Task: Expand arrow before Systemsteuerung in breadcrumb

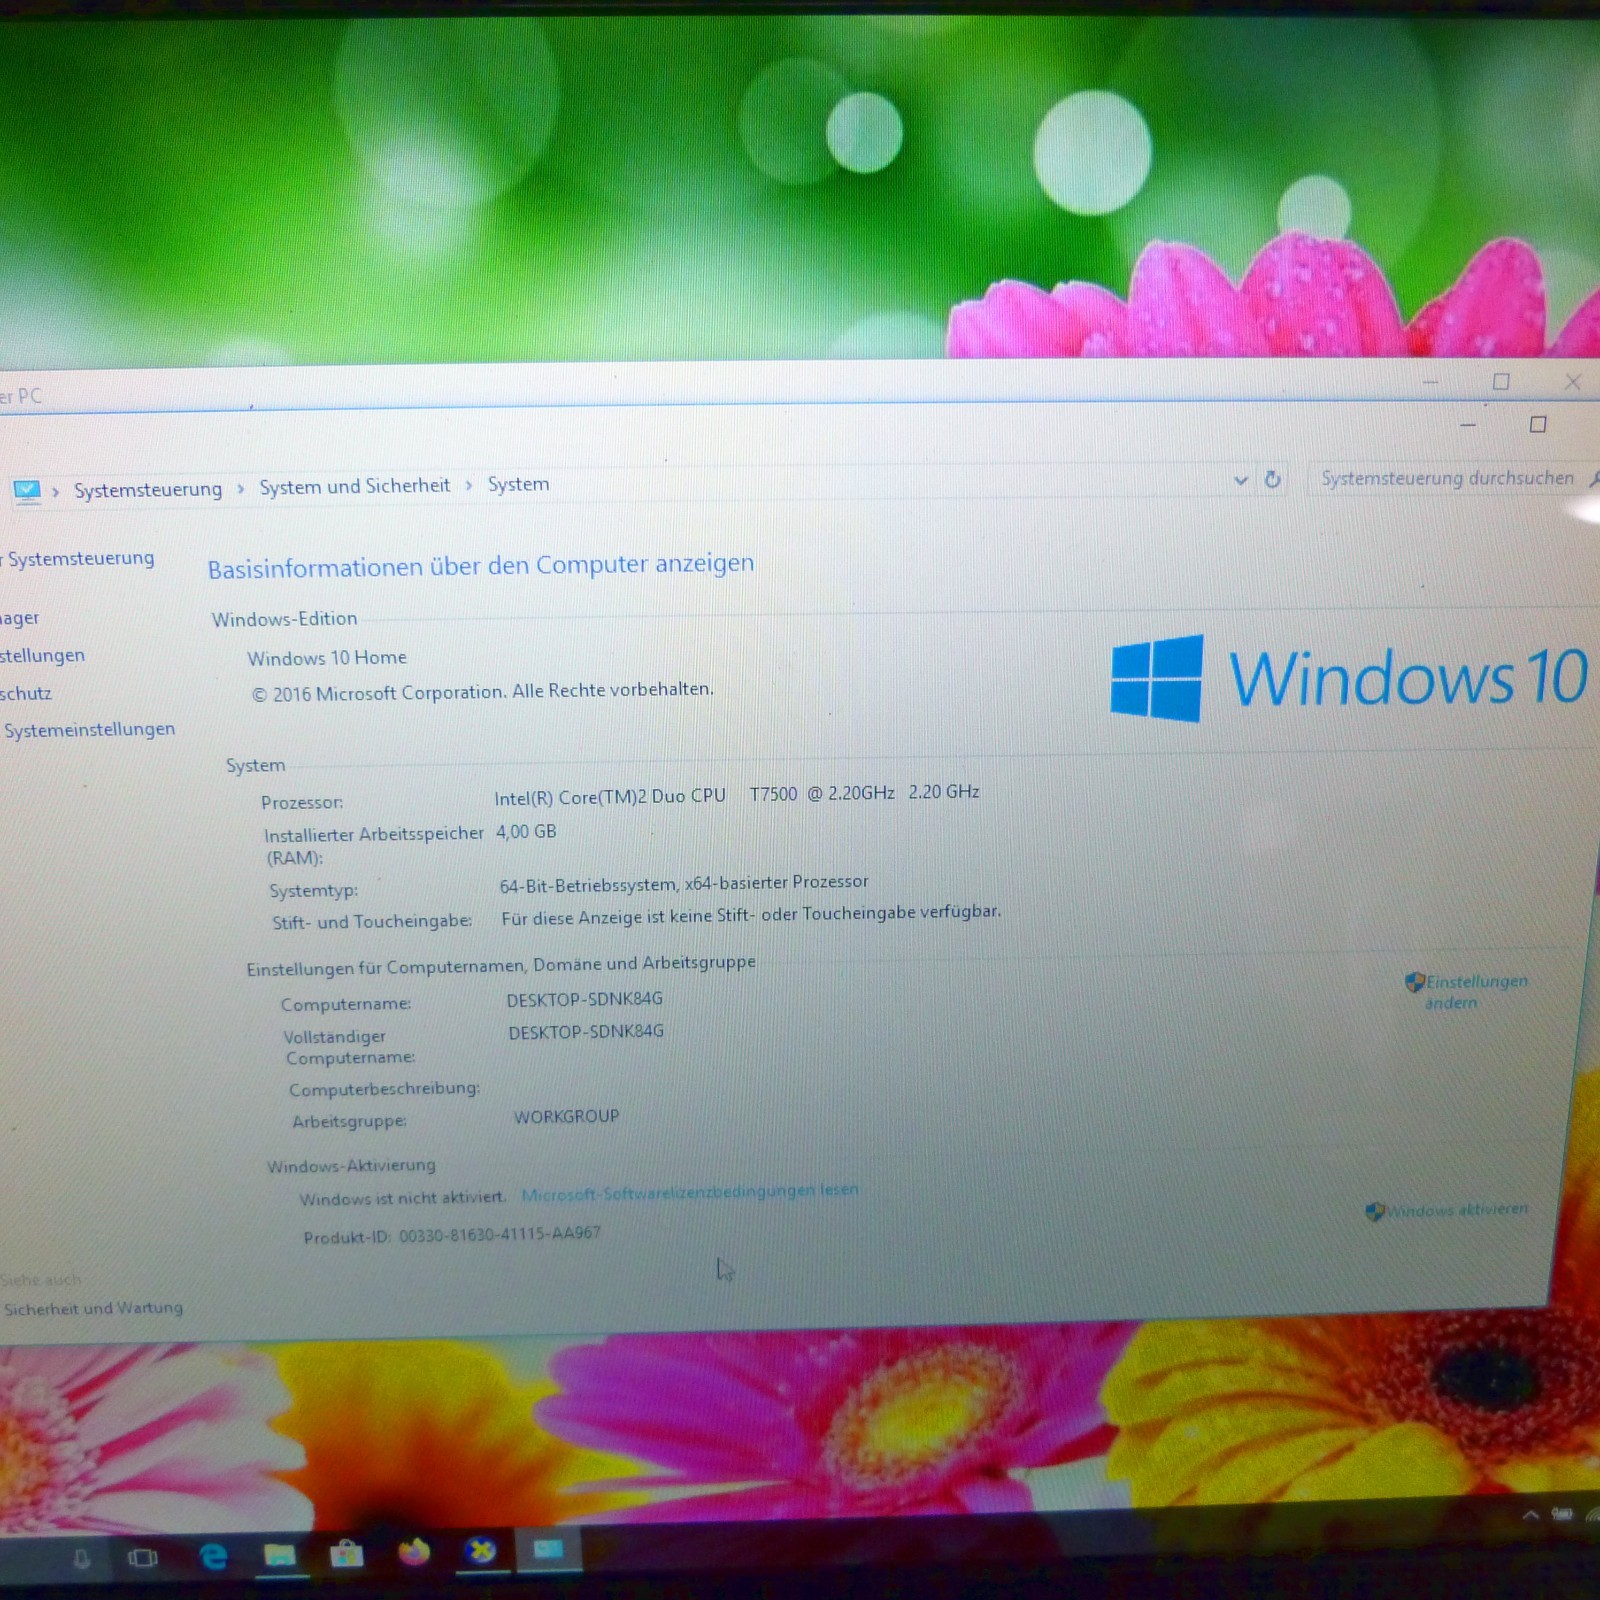Action: pos(56,491)
